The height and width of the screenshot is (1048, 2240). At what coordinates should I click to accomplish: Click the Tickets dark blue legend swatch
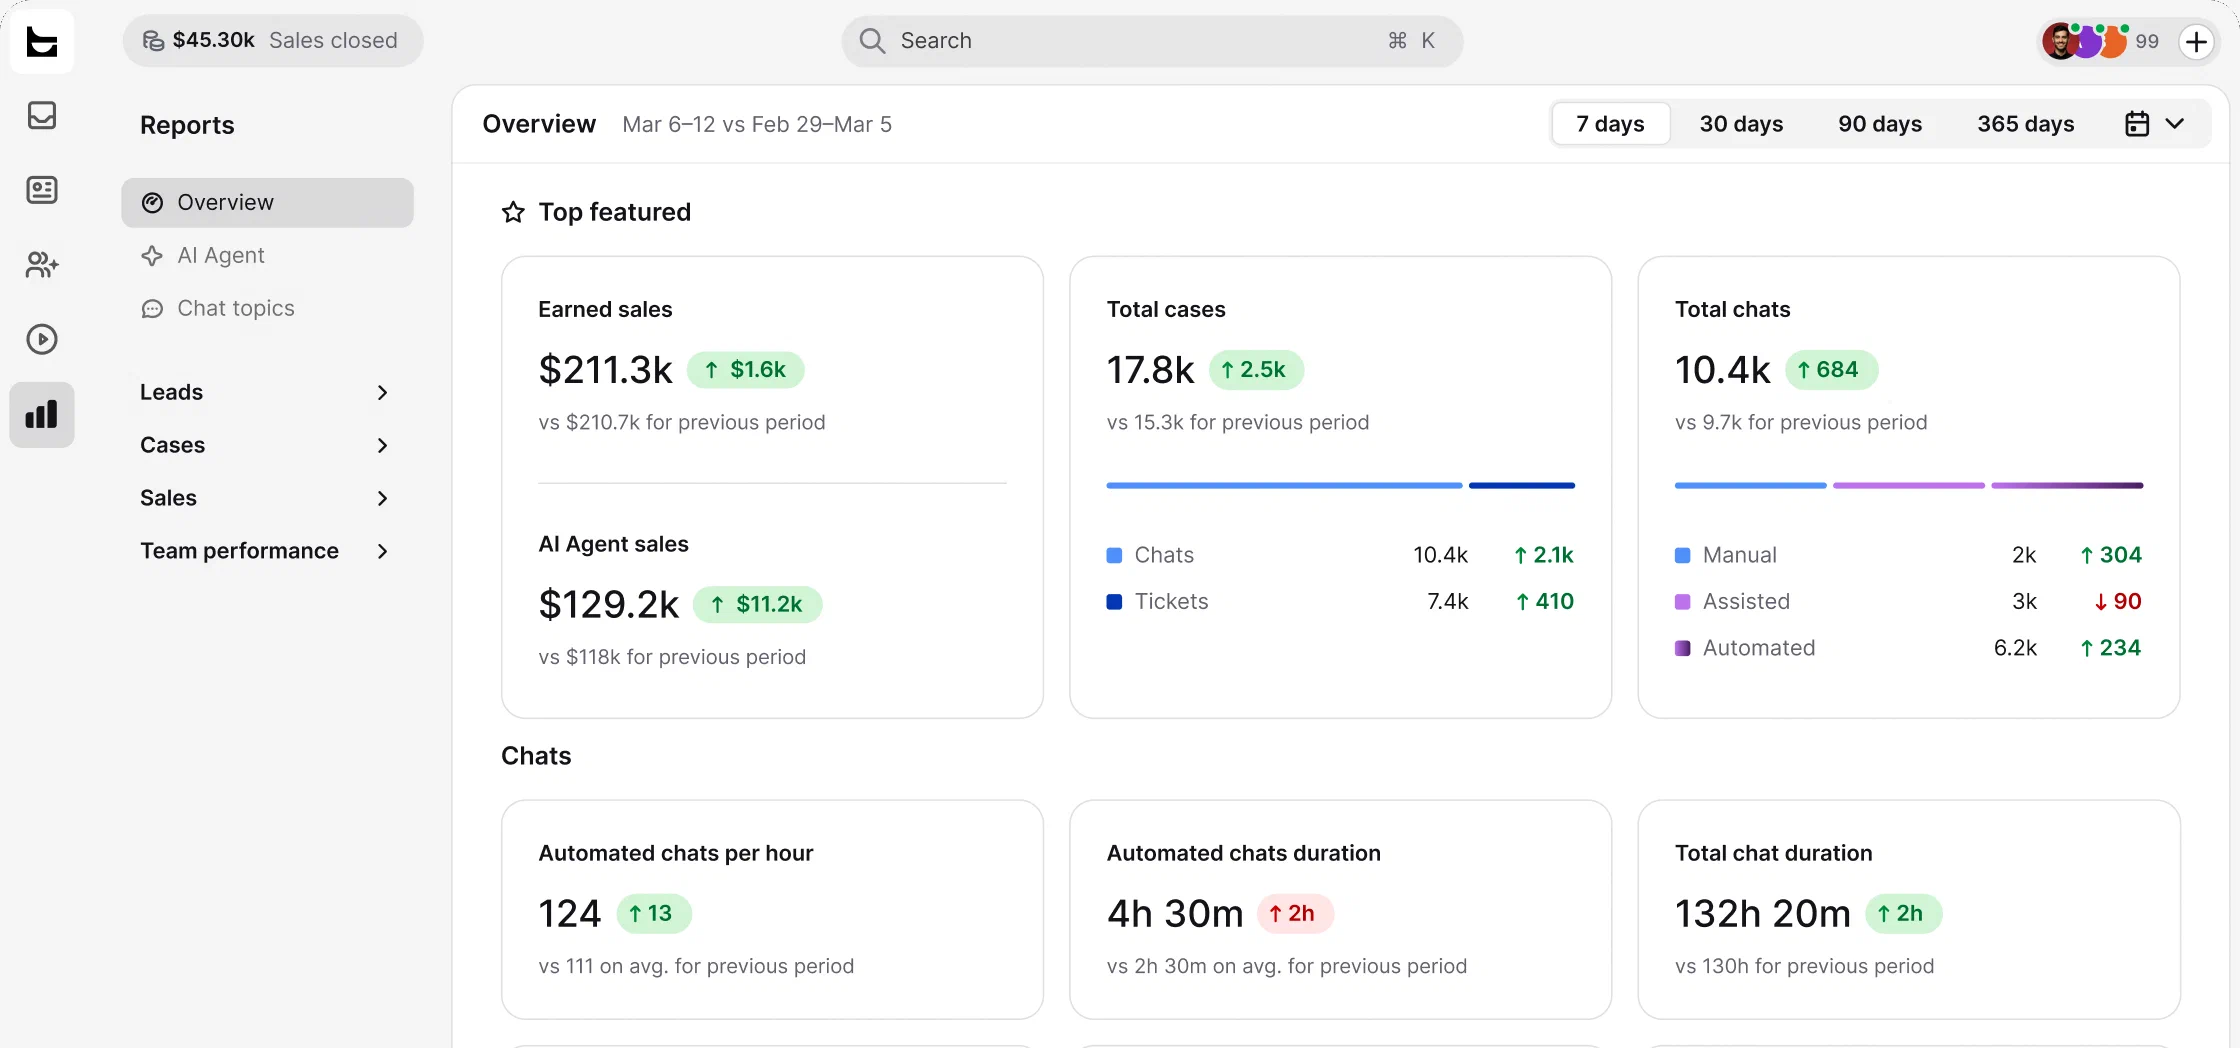[x=1114, y=602]
